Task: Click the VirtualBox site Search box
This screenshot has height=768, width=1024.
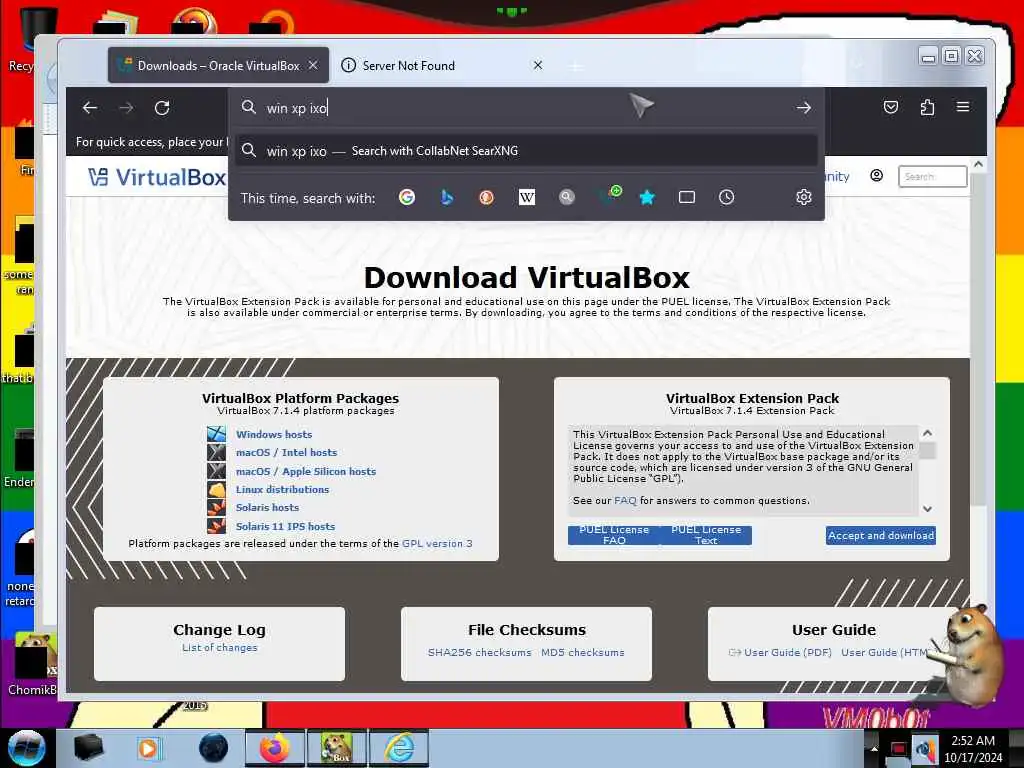Action: tap(932, 176)
